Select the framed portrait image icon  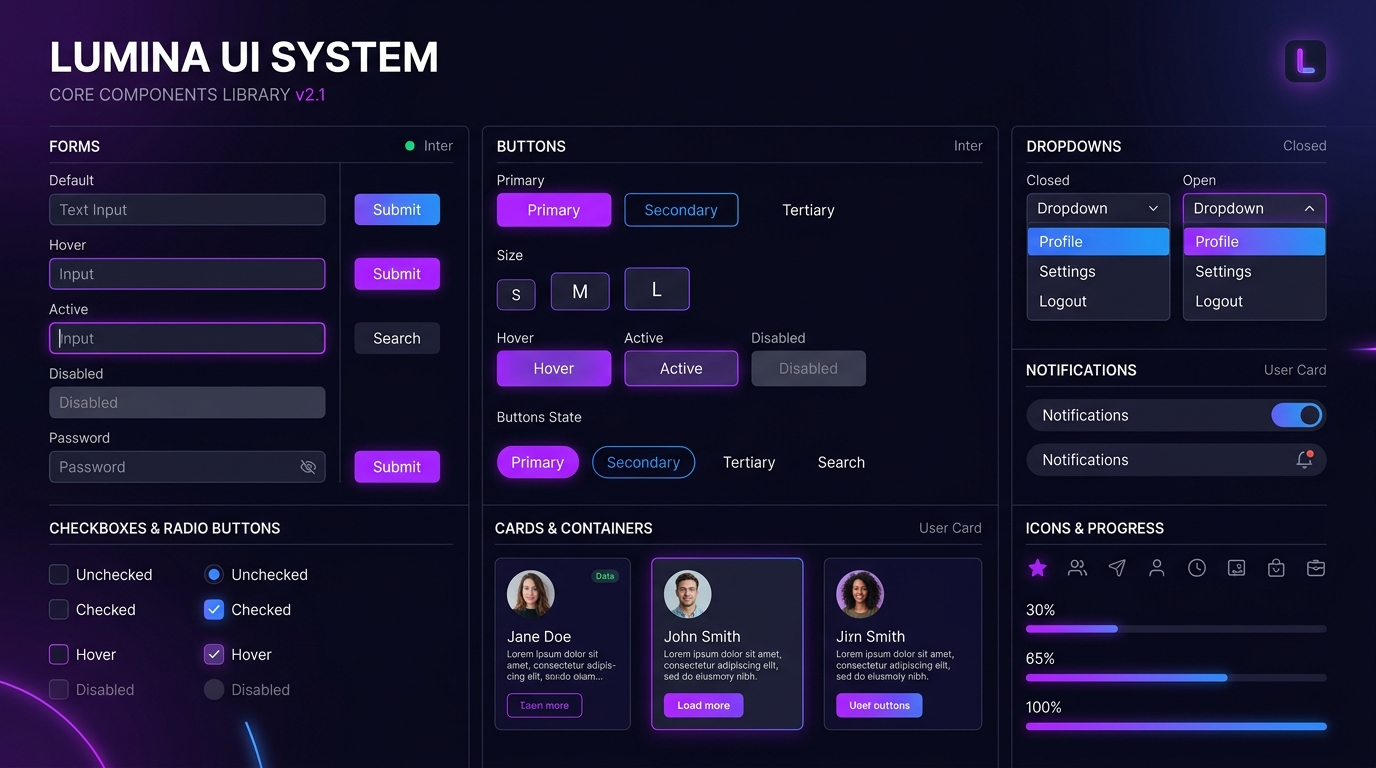[1237, 568]
